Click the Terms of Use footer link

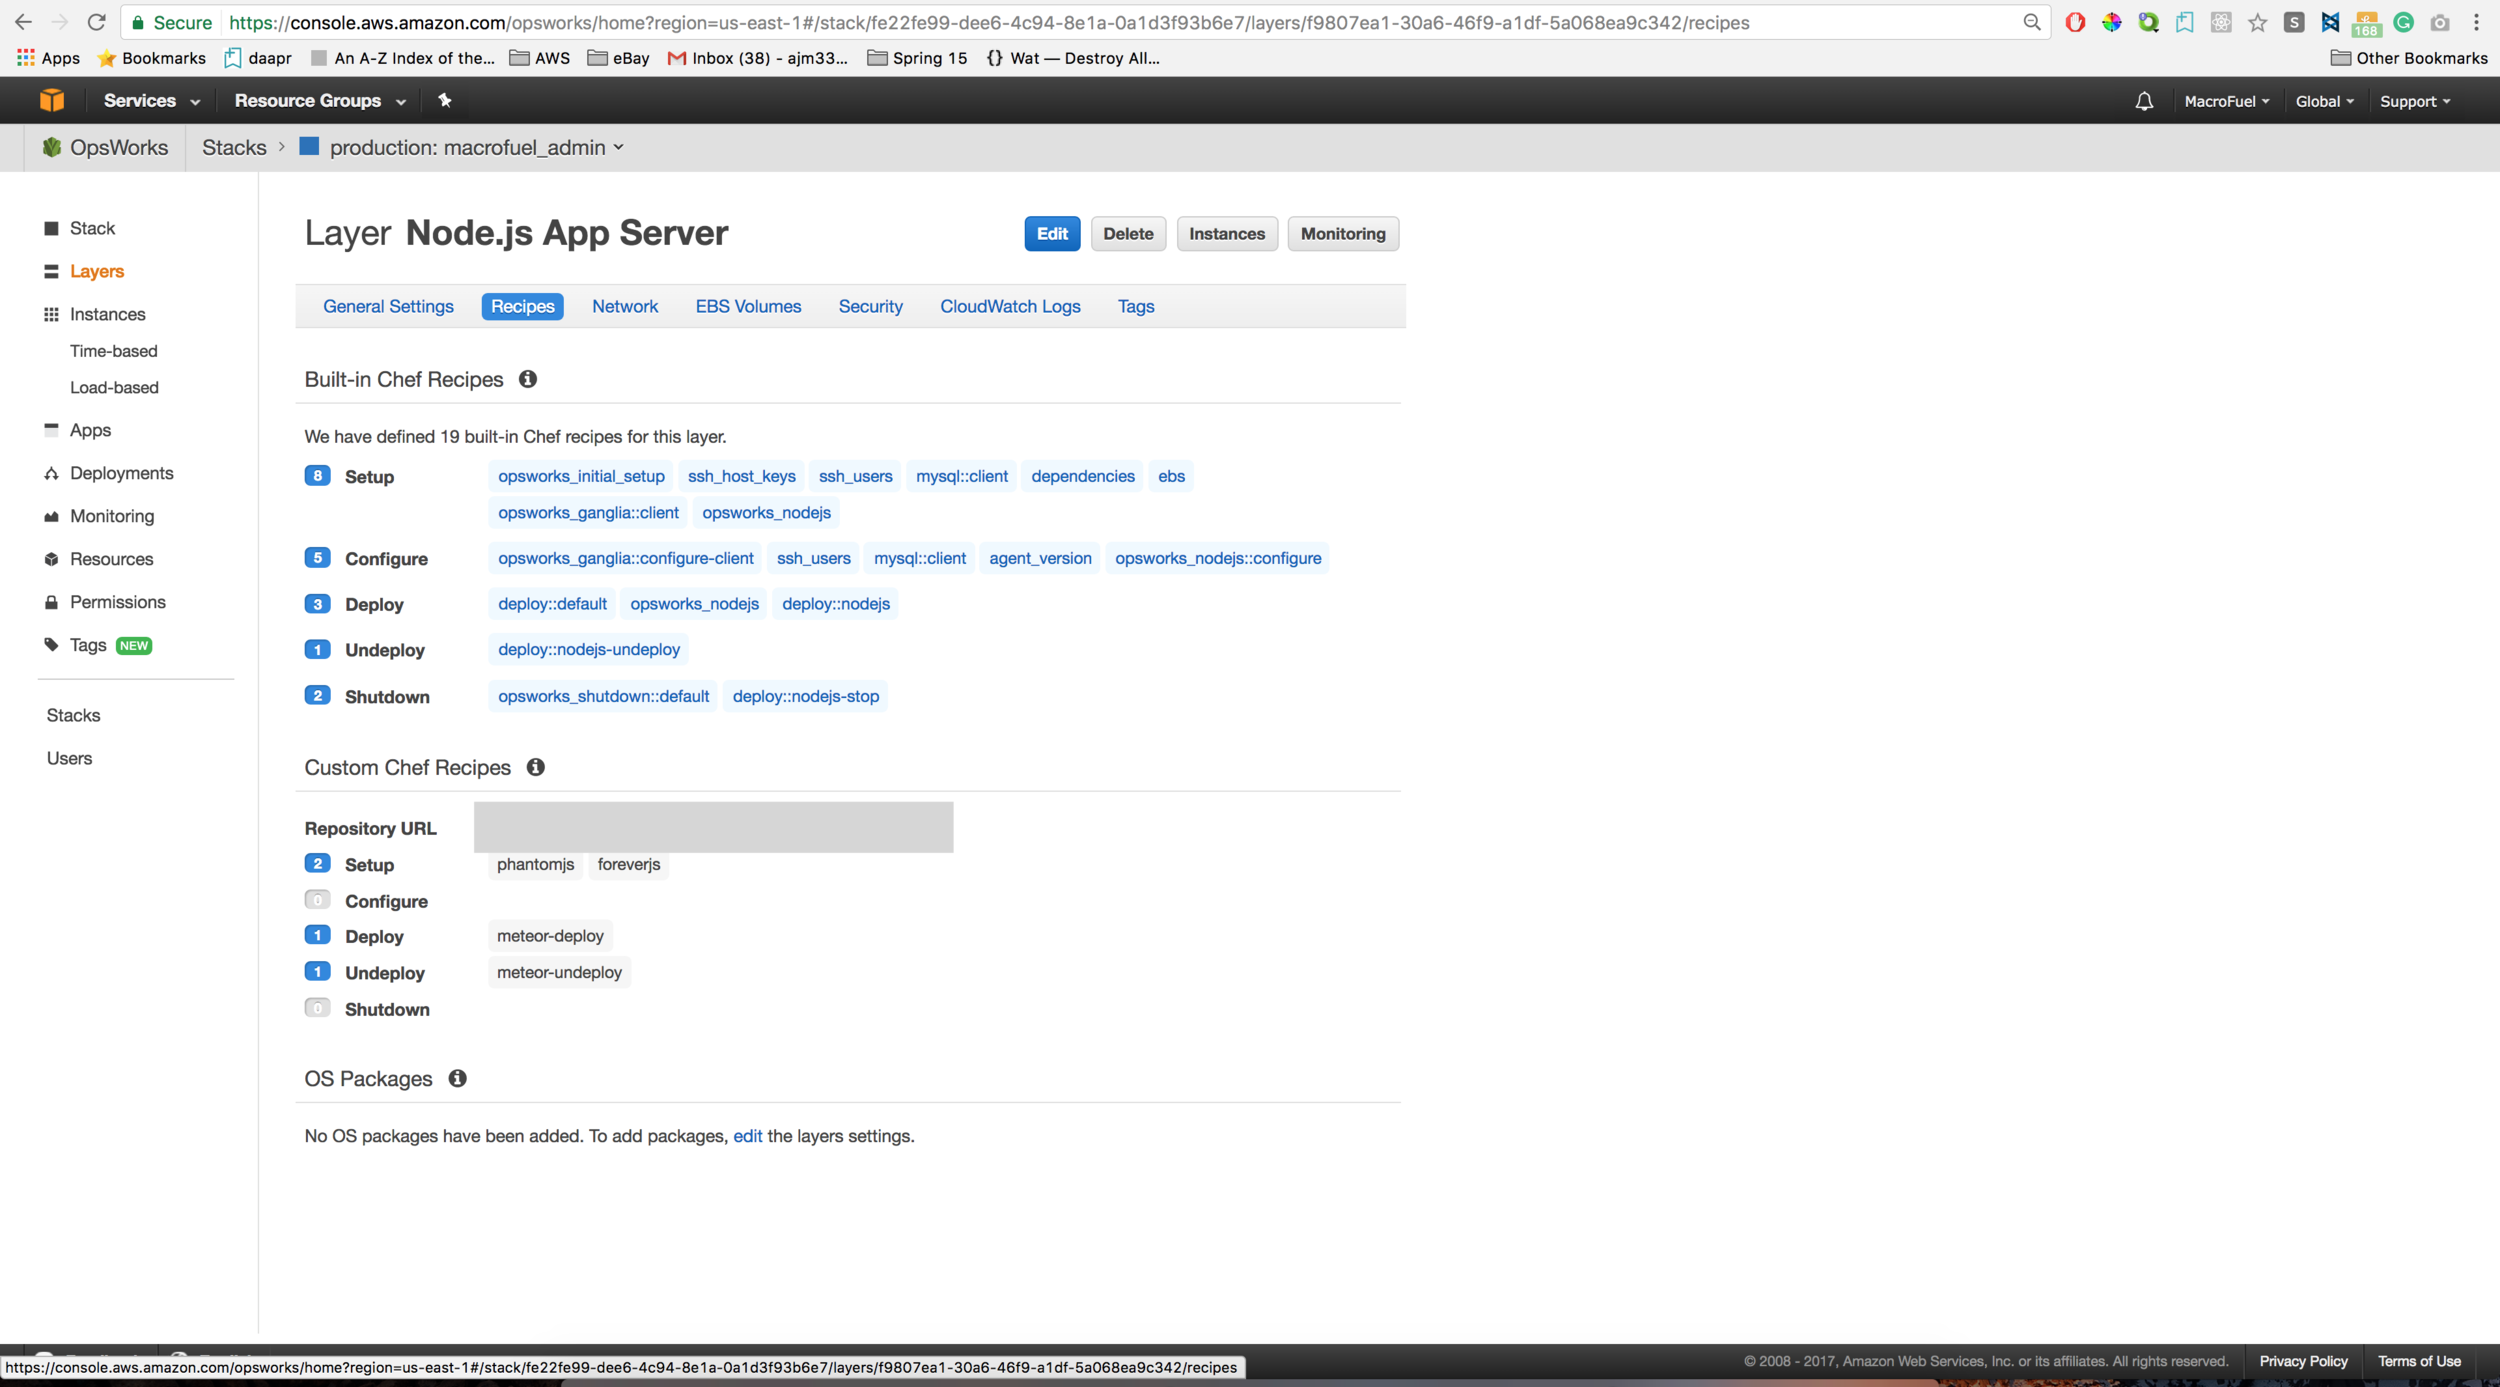tap(2419, 1361)
